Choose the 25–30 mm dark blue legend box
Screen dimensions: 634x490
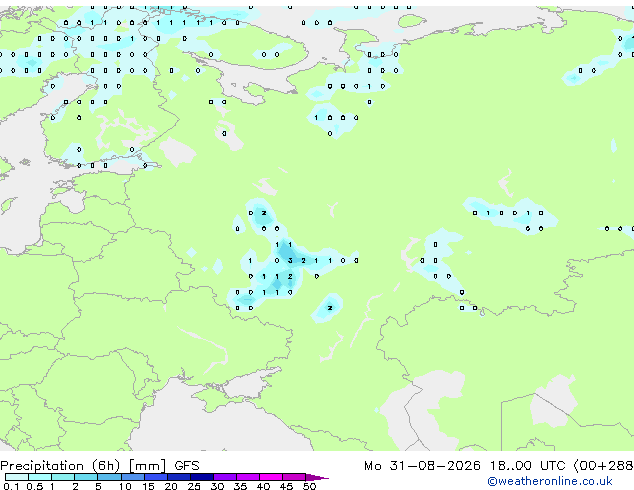coord(201,477)
